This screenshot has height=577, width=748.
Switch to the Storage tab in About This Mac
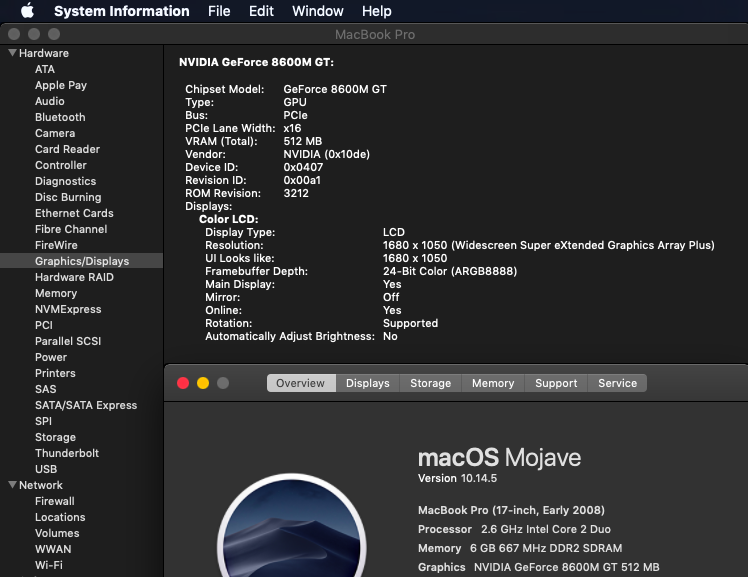click(430, 383)
